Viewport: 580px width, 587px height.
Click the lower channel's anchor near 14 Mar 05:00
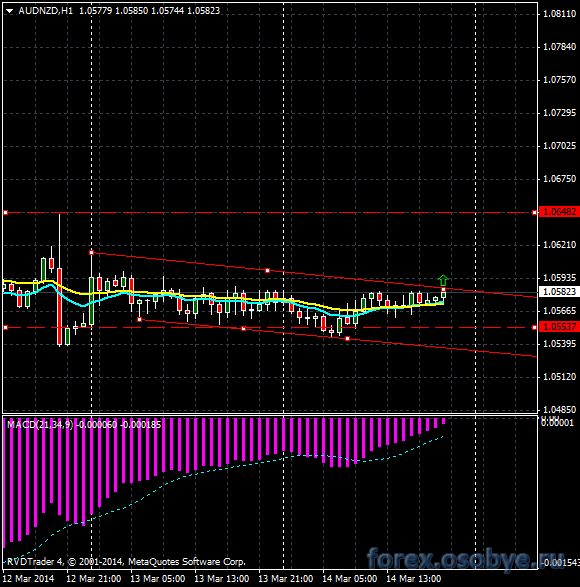point(347,338)
